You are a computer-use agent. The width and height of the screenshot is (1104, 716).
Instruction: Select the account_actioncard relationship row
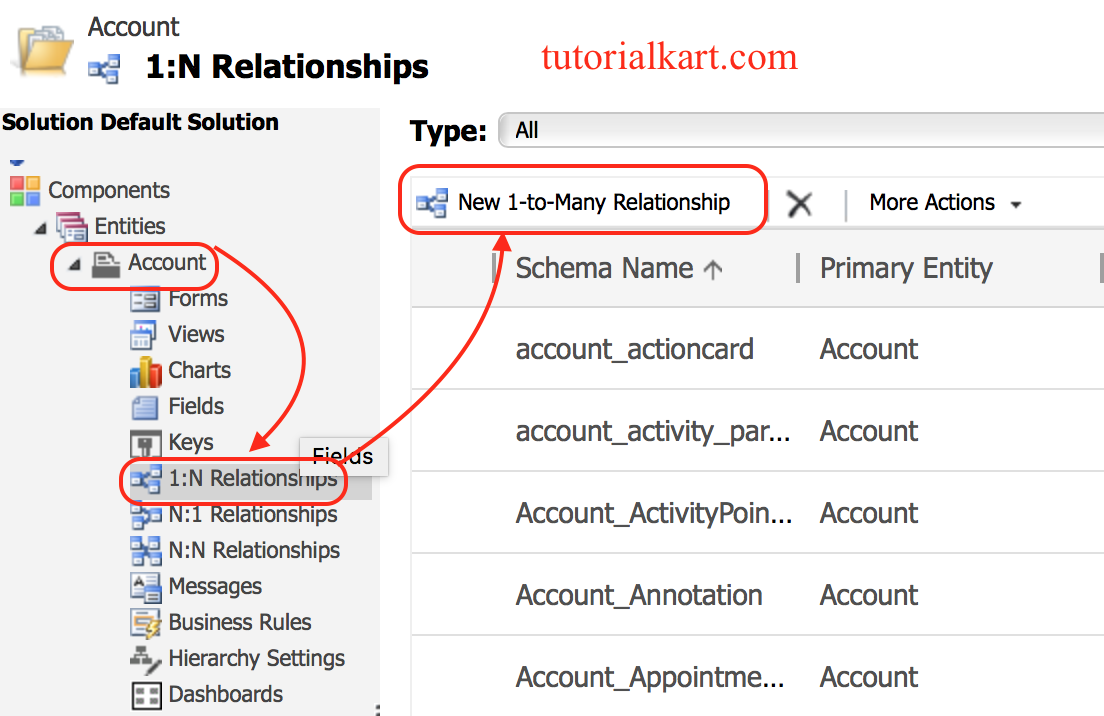tap(634, 349)
